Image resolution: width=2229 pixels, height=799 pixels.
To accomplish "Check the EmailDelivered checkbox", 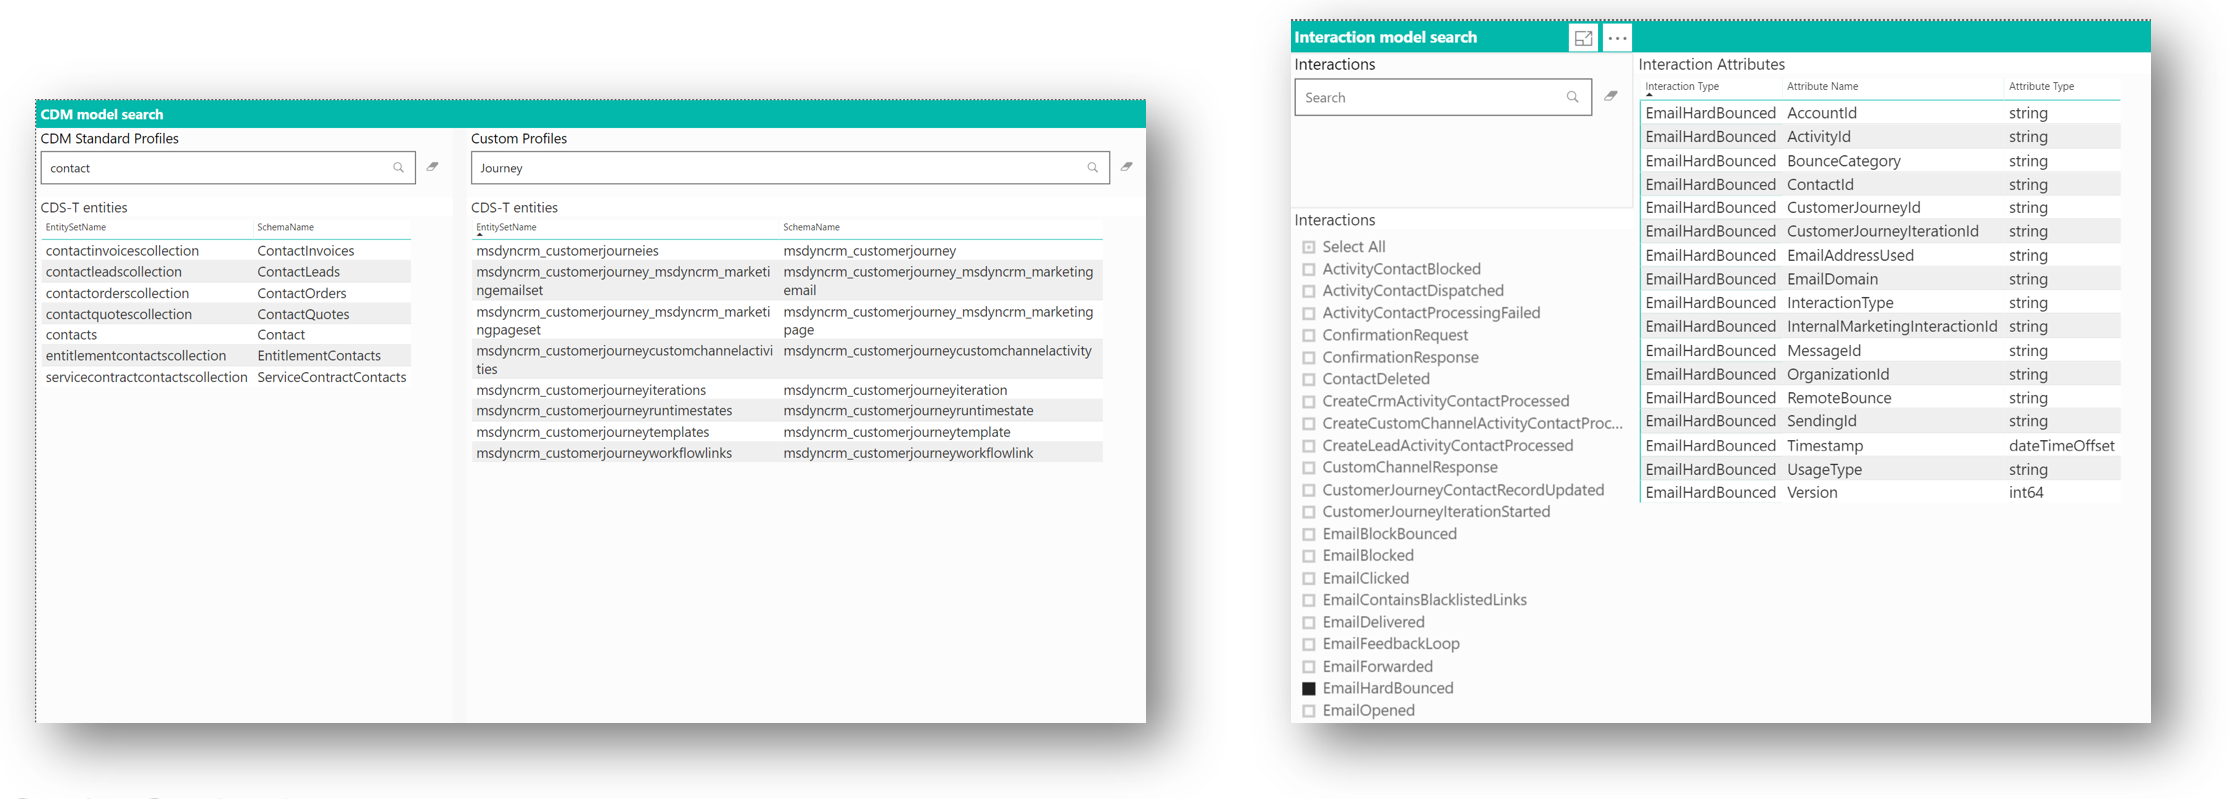I will [x=1309, y=622].
